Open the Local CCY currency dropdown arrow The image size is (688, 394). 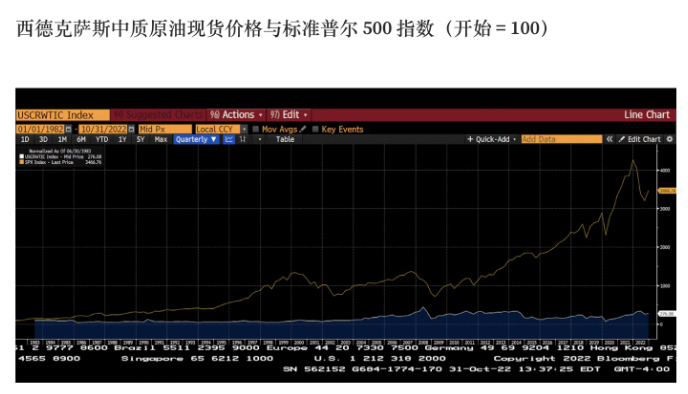(244, 129)
